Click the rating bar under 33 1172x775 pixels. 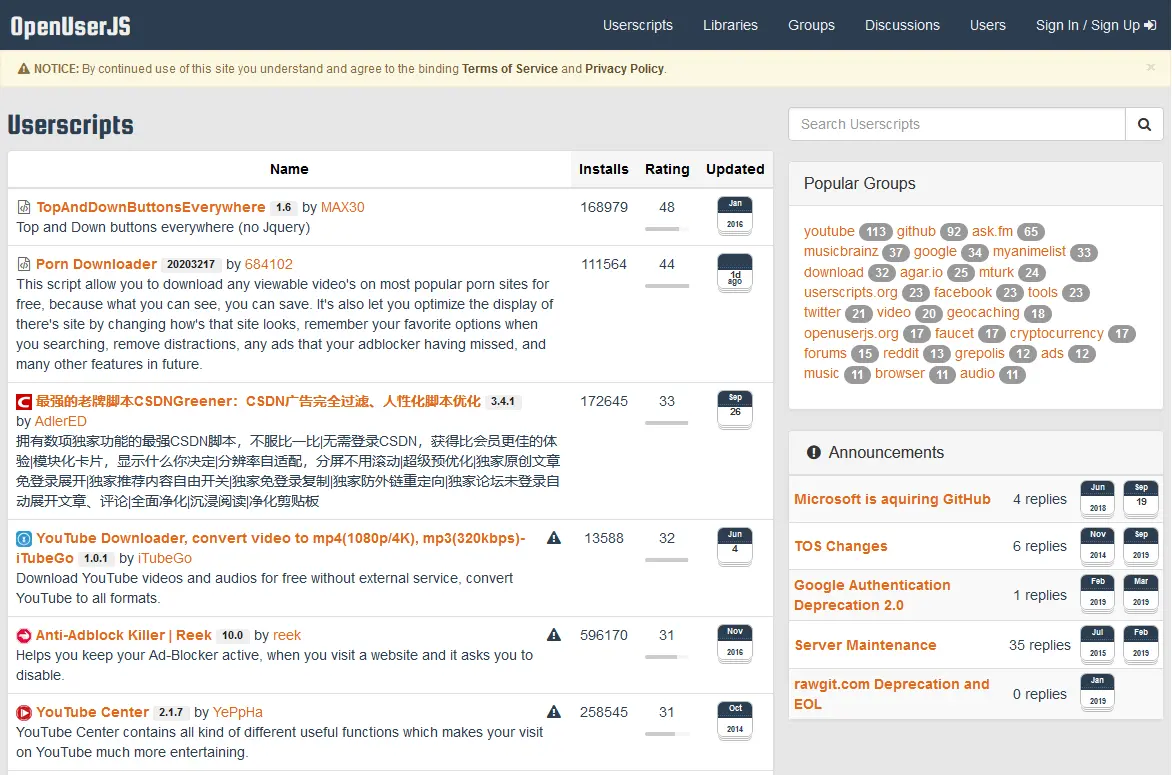(x=667, y=423)
